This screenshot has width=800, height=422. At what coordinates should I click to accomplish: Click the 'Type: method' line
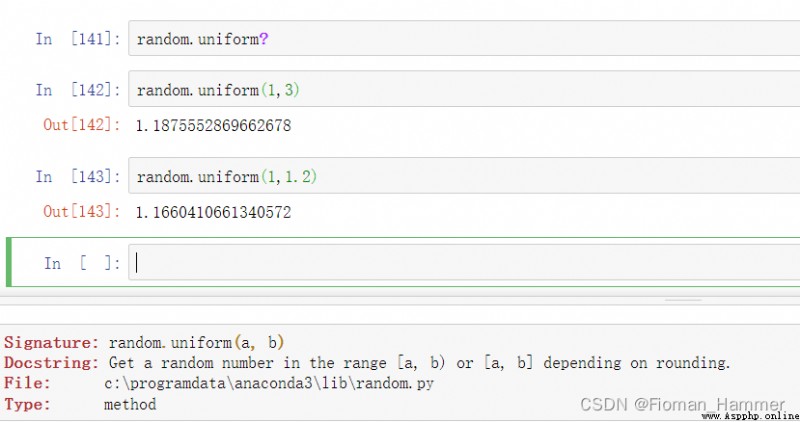(x=80, y=404)
